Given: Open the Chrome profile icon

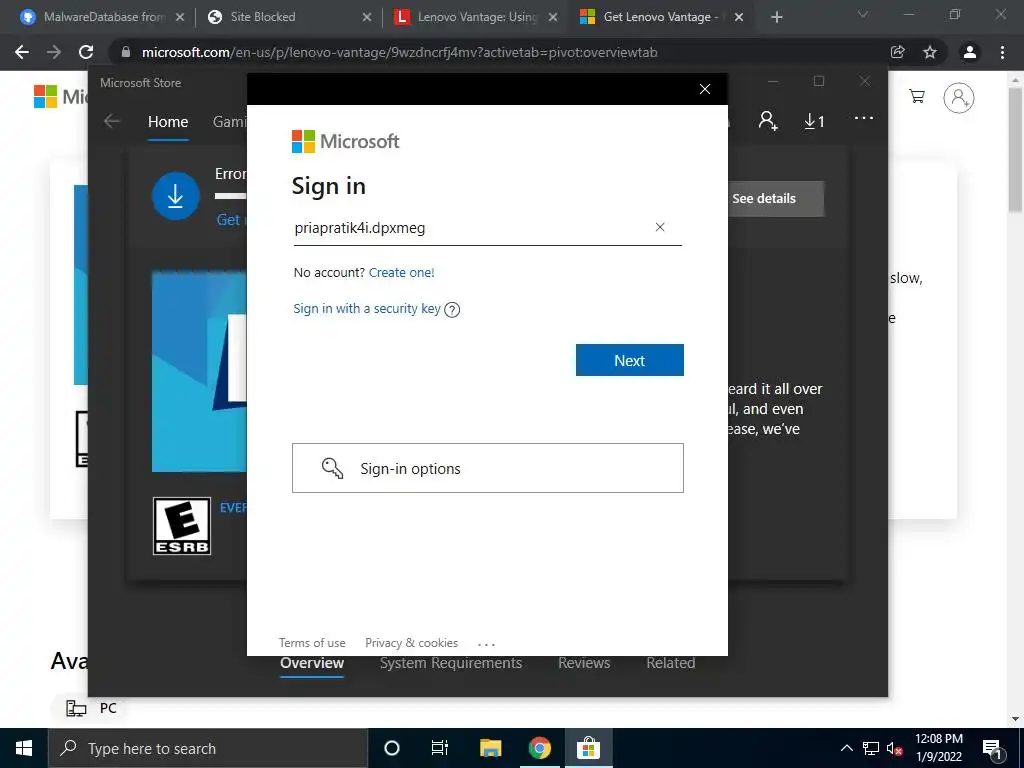Looking at the screenshot, I should pos(970,52).
